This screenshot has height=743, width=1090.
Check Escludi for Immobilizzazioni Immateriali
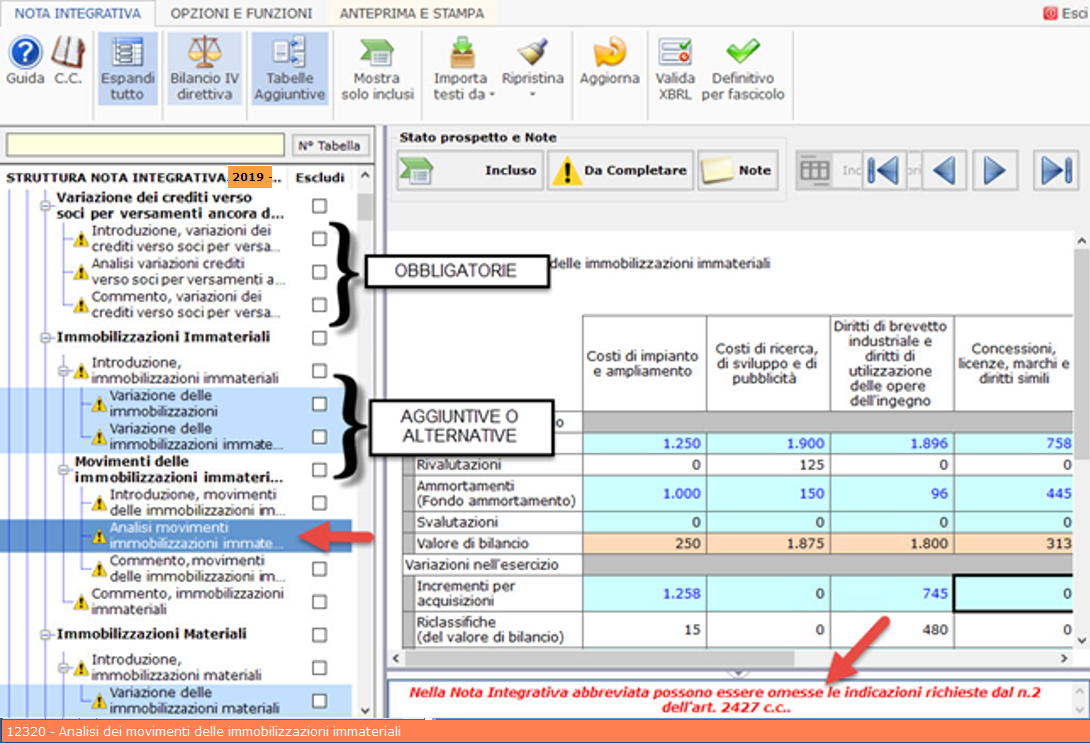(319, 338)
